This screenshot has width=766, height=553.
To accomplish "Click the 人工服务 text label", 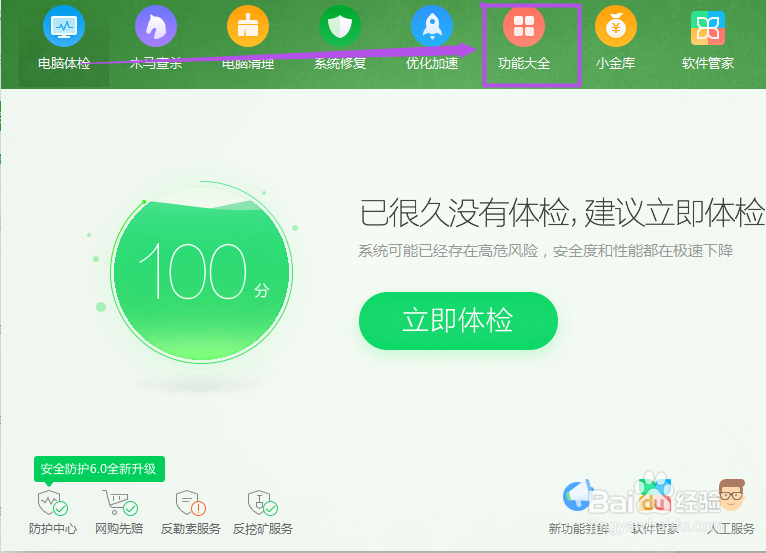I will click(731, 529).
